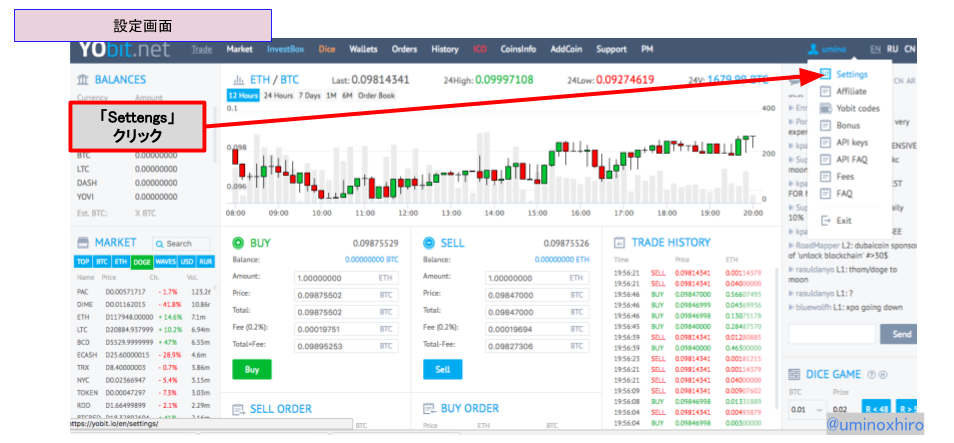This screenshot has height=443, width=954.
Task: Click the Yobit codes card icon
Action: click(825, 108)
